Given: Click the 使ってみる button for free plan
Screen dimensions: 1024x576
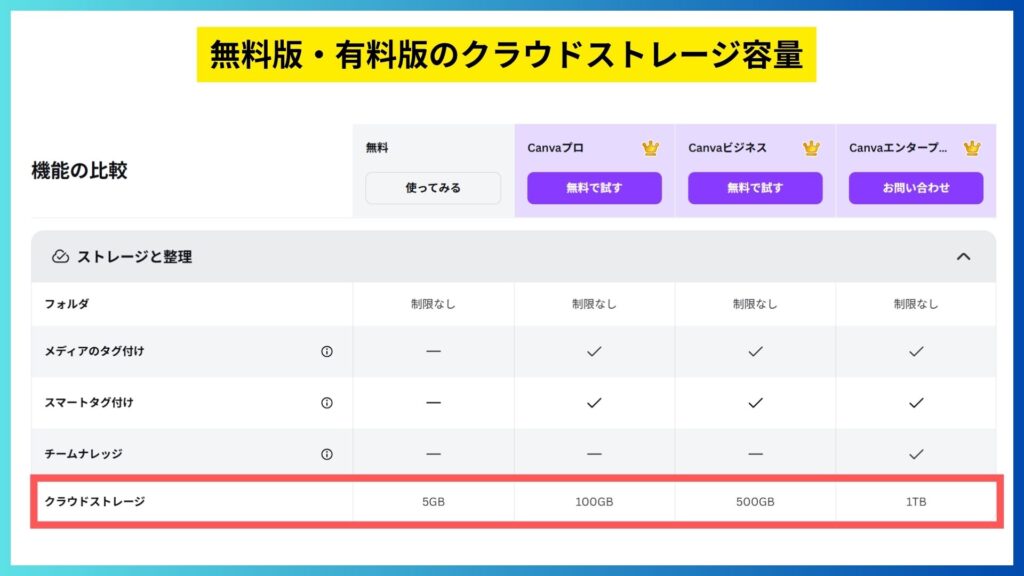Looking at the screenshot, I should [433, 188].
